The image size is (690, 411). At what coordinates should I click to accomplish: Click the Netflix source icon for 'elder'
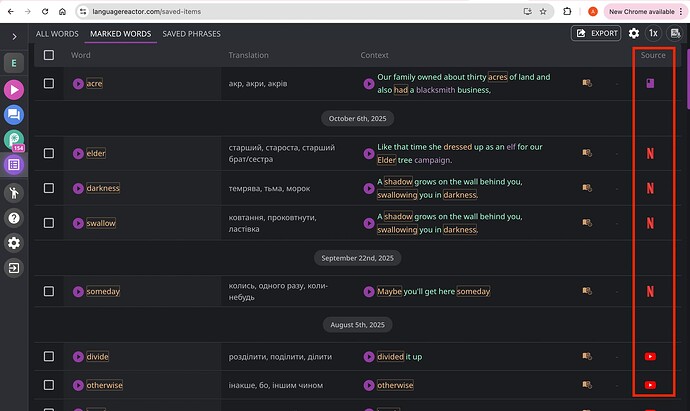[x=650, y=153]
